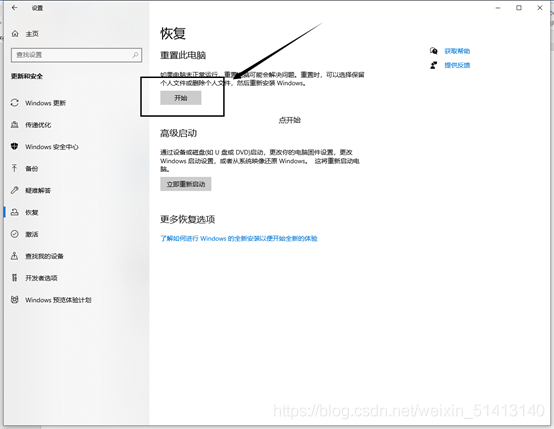The height and width of the screenshot is (429, 554).
Task: Click the 传递优化 sidebar icon
Action: (14, 124)
